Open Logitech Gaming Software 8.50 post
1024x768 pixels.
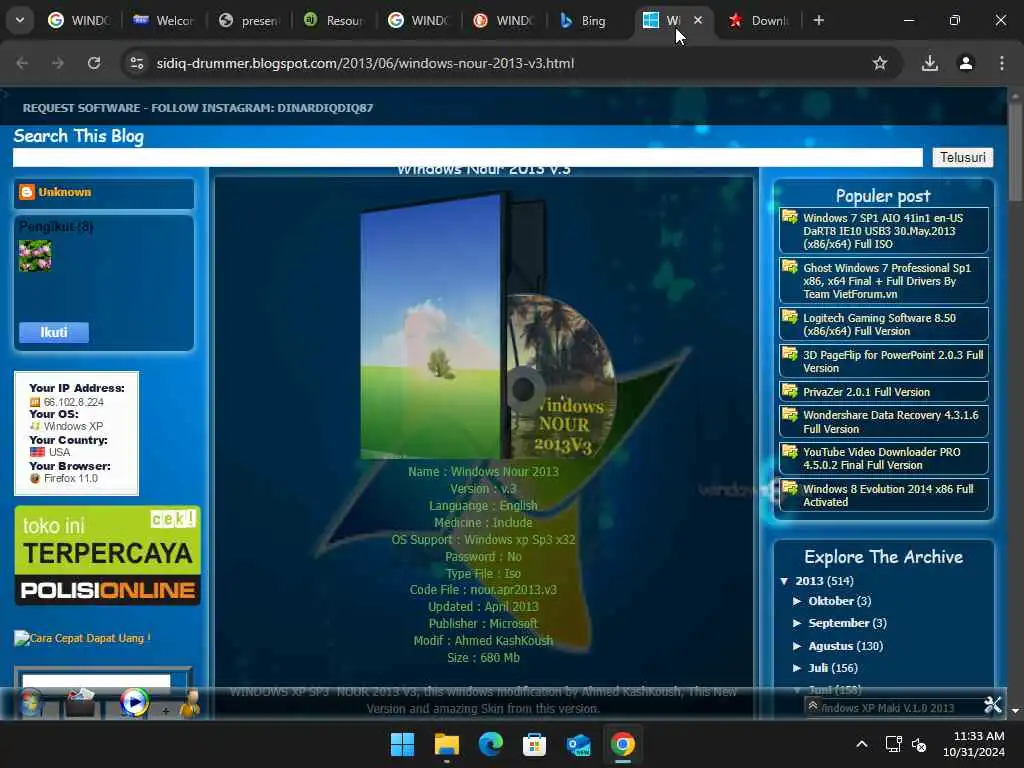(879, 325)
